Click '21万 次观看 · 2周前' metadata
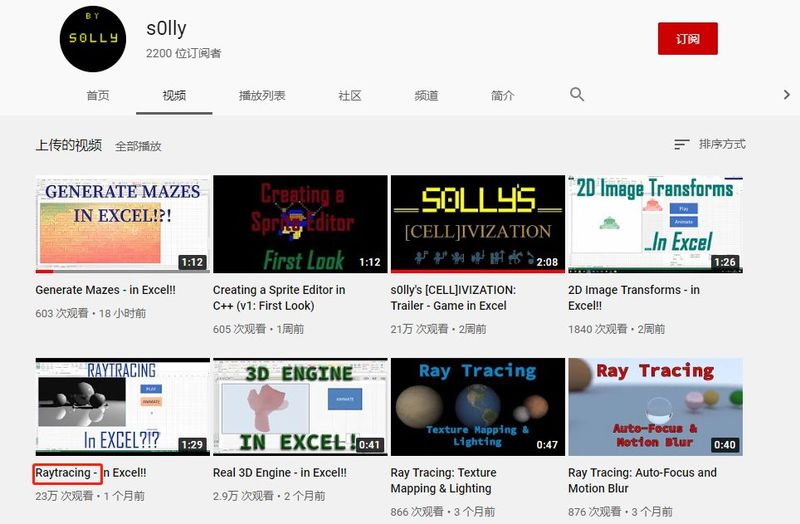Viewport: 800px width, 524px height. click(438, 329)
